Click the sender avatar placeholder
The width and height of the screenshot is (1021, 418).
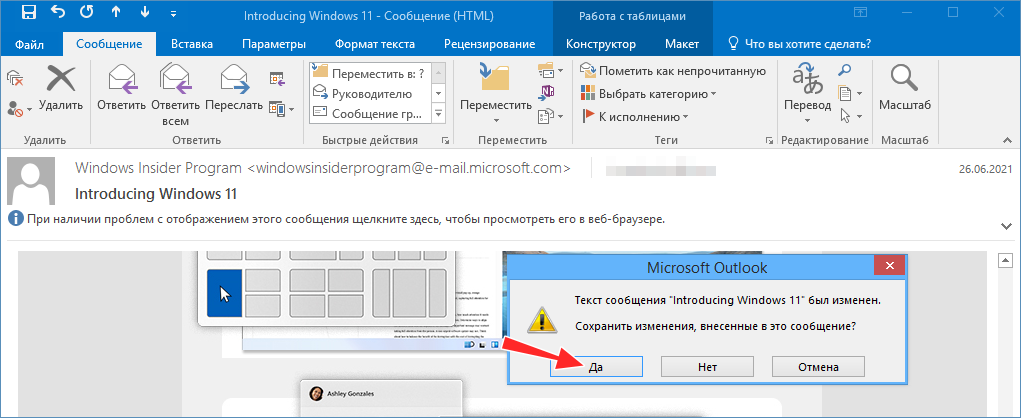[x=32, y=181]
